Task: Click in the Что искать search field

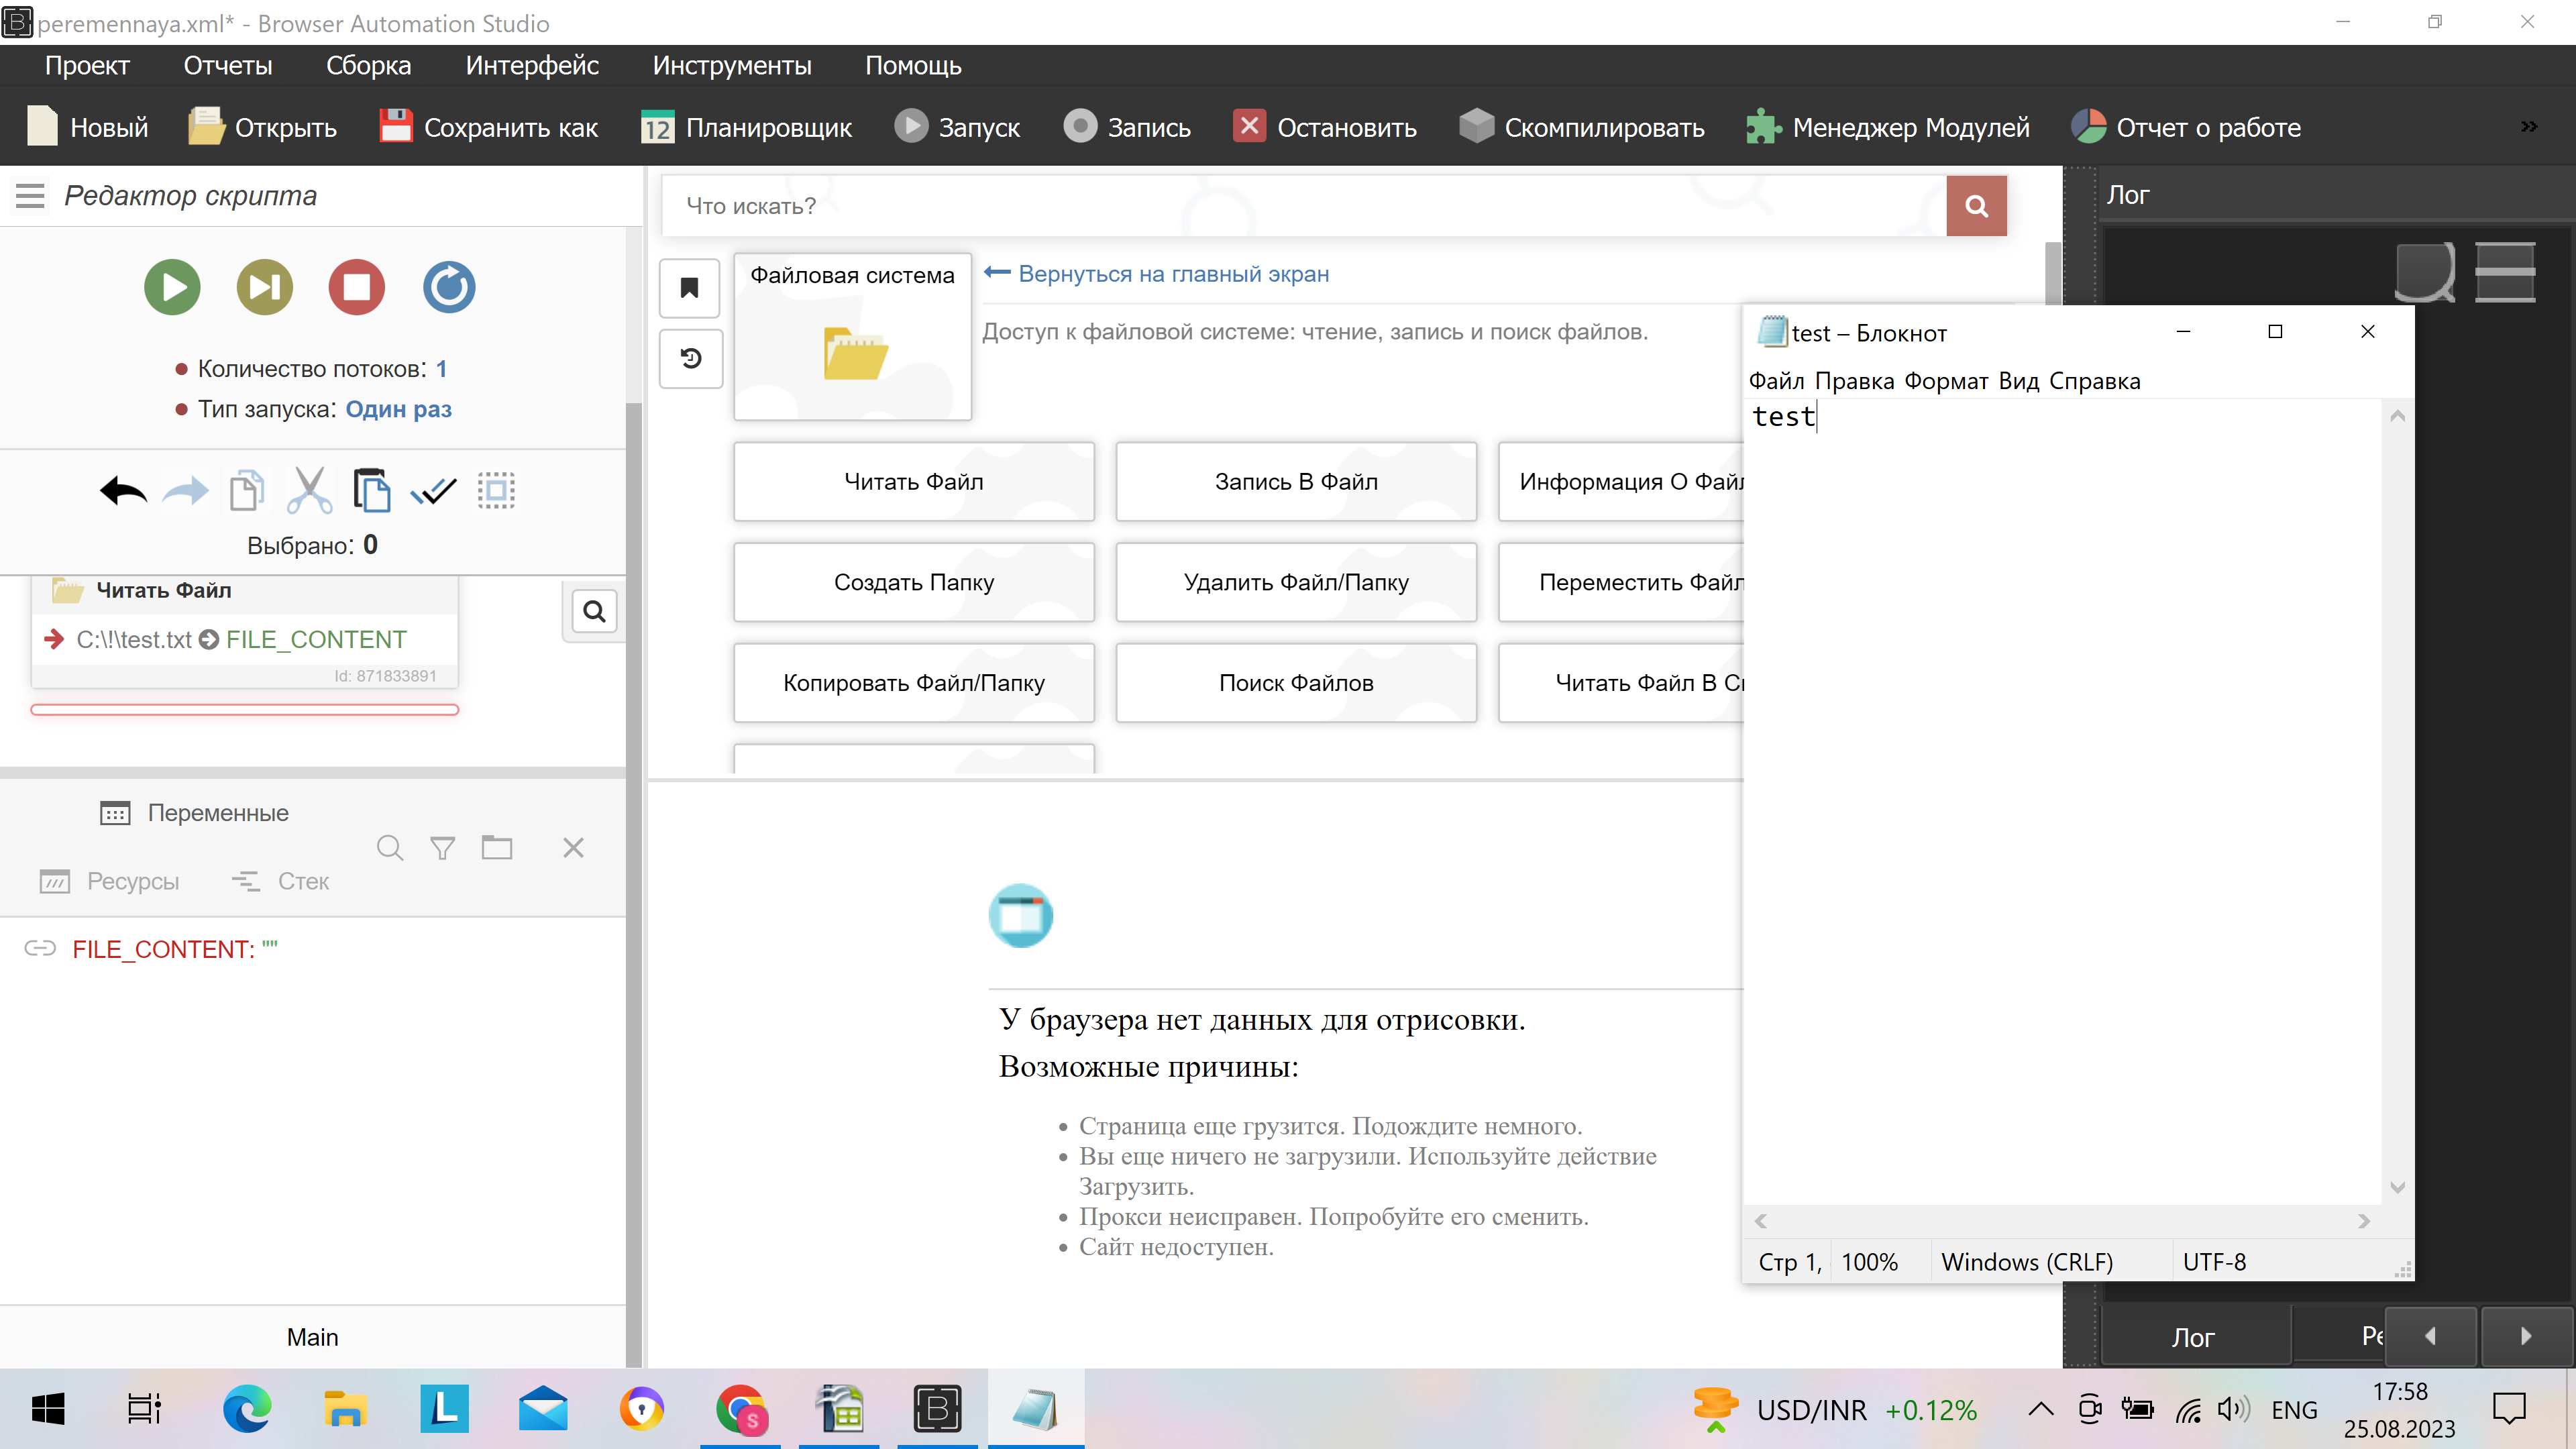Action: pyautogui.click(x=1300, y=206)
